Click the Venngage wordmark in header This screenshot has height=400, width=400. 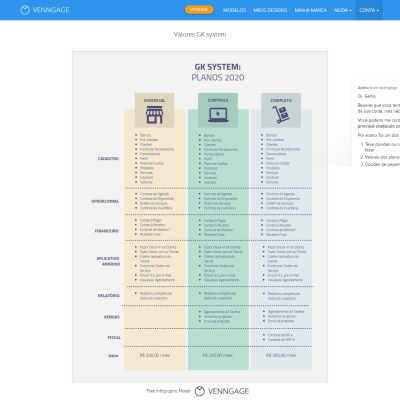(51, 10)
